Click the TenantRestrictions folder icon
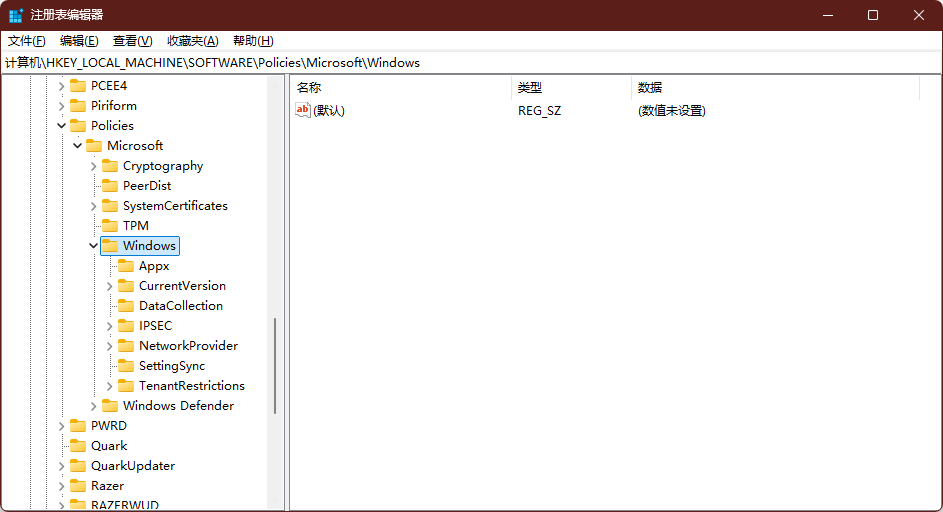The image size is (943, 512). 126,385
